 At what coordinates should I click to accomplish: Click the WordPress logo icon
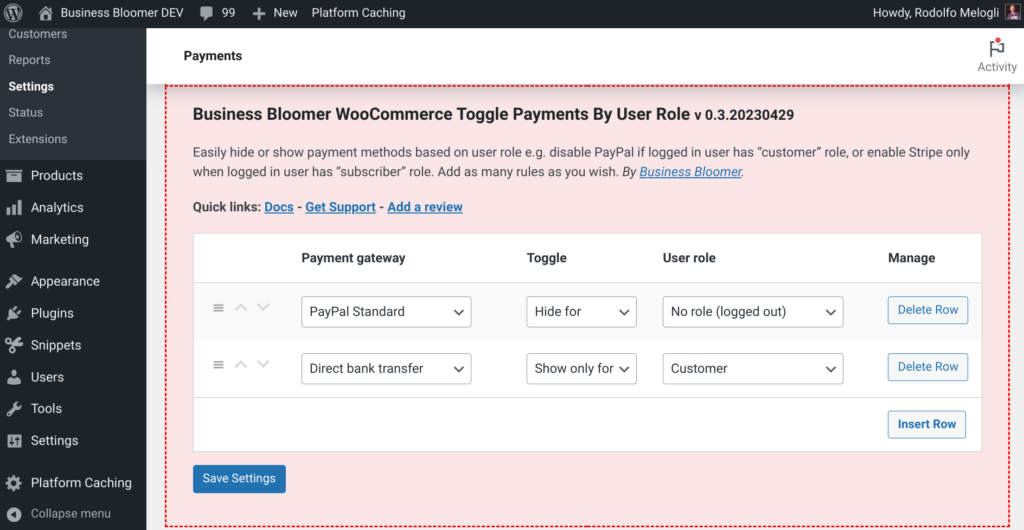[13, 12]
